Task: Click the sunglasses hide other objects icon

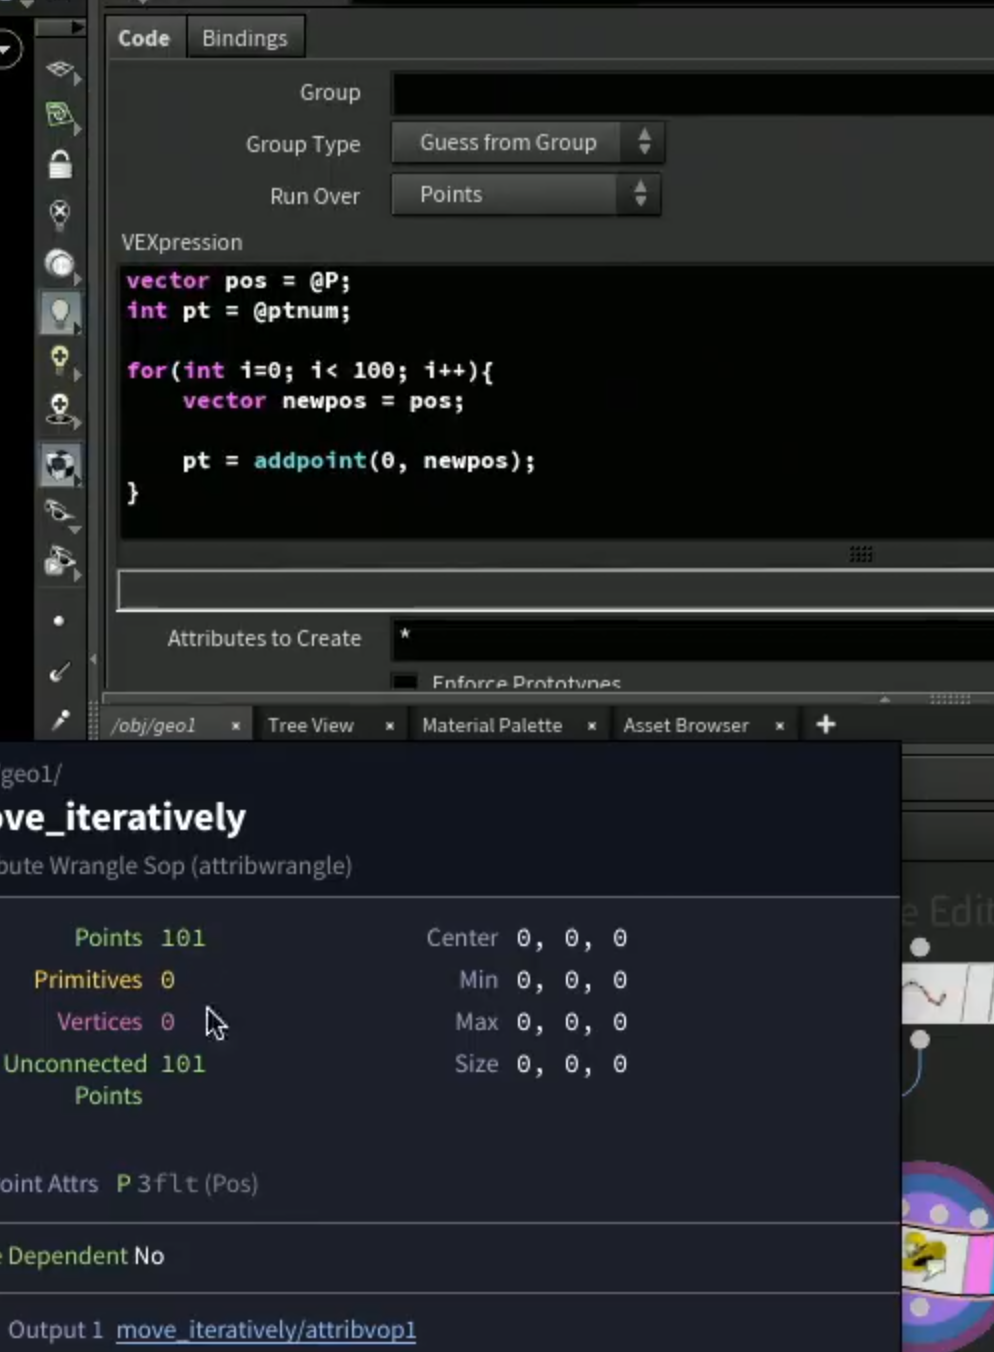Action: tap(60, 513)
